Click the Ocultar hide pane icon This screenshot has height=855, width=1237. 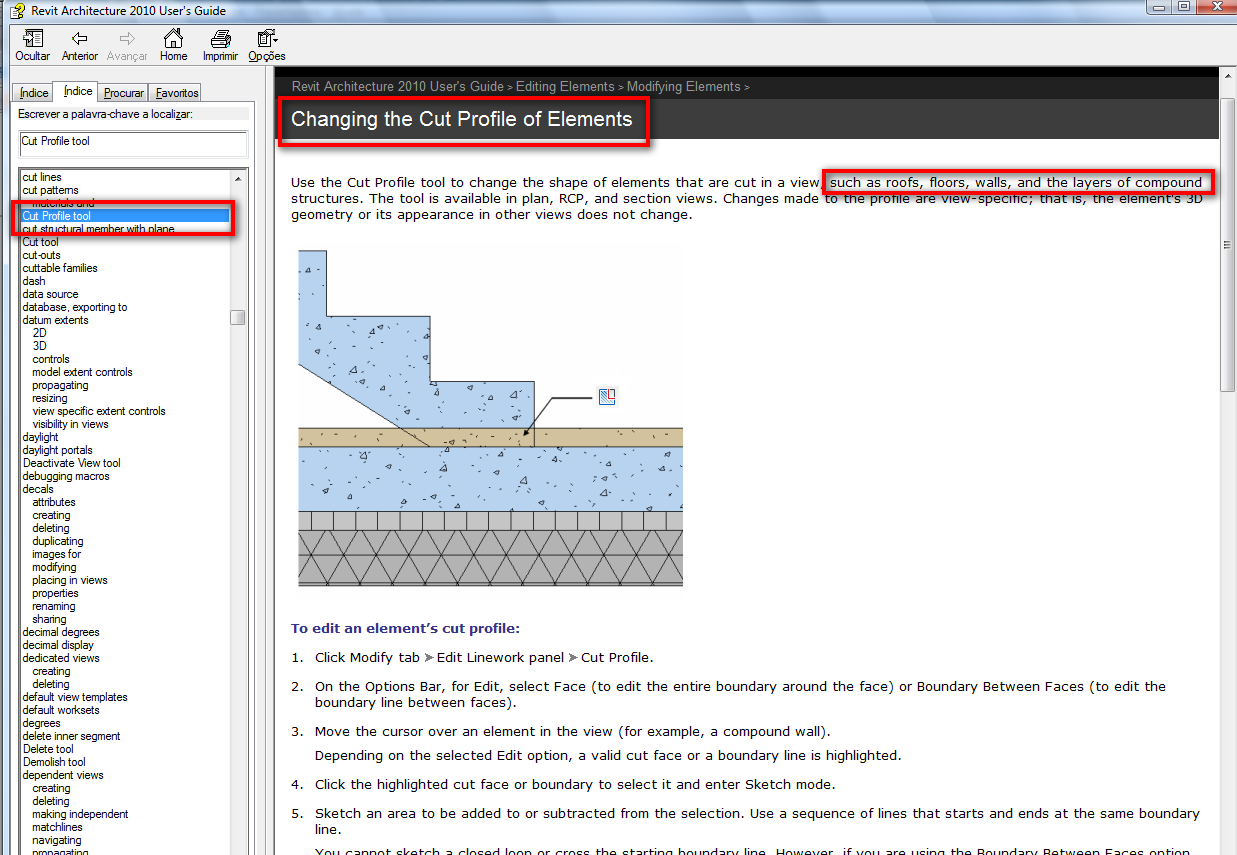click(x=33, y=39)
